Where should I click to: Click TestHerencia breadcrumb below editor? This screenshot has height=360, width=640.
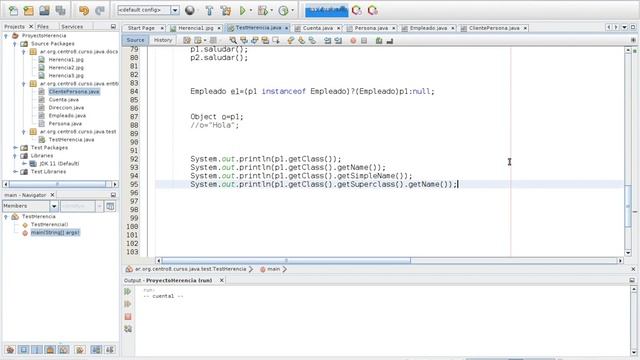coord(191,269)
